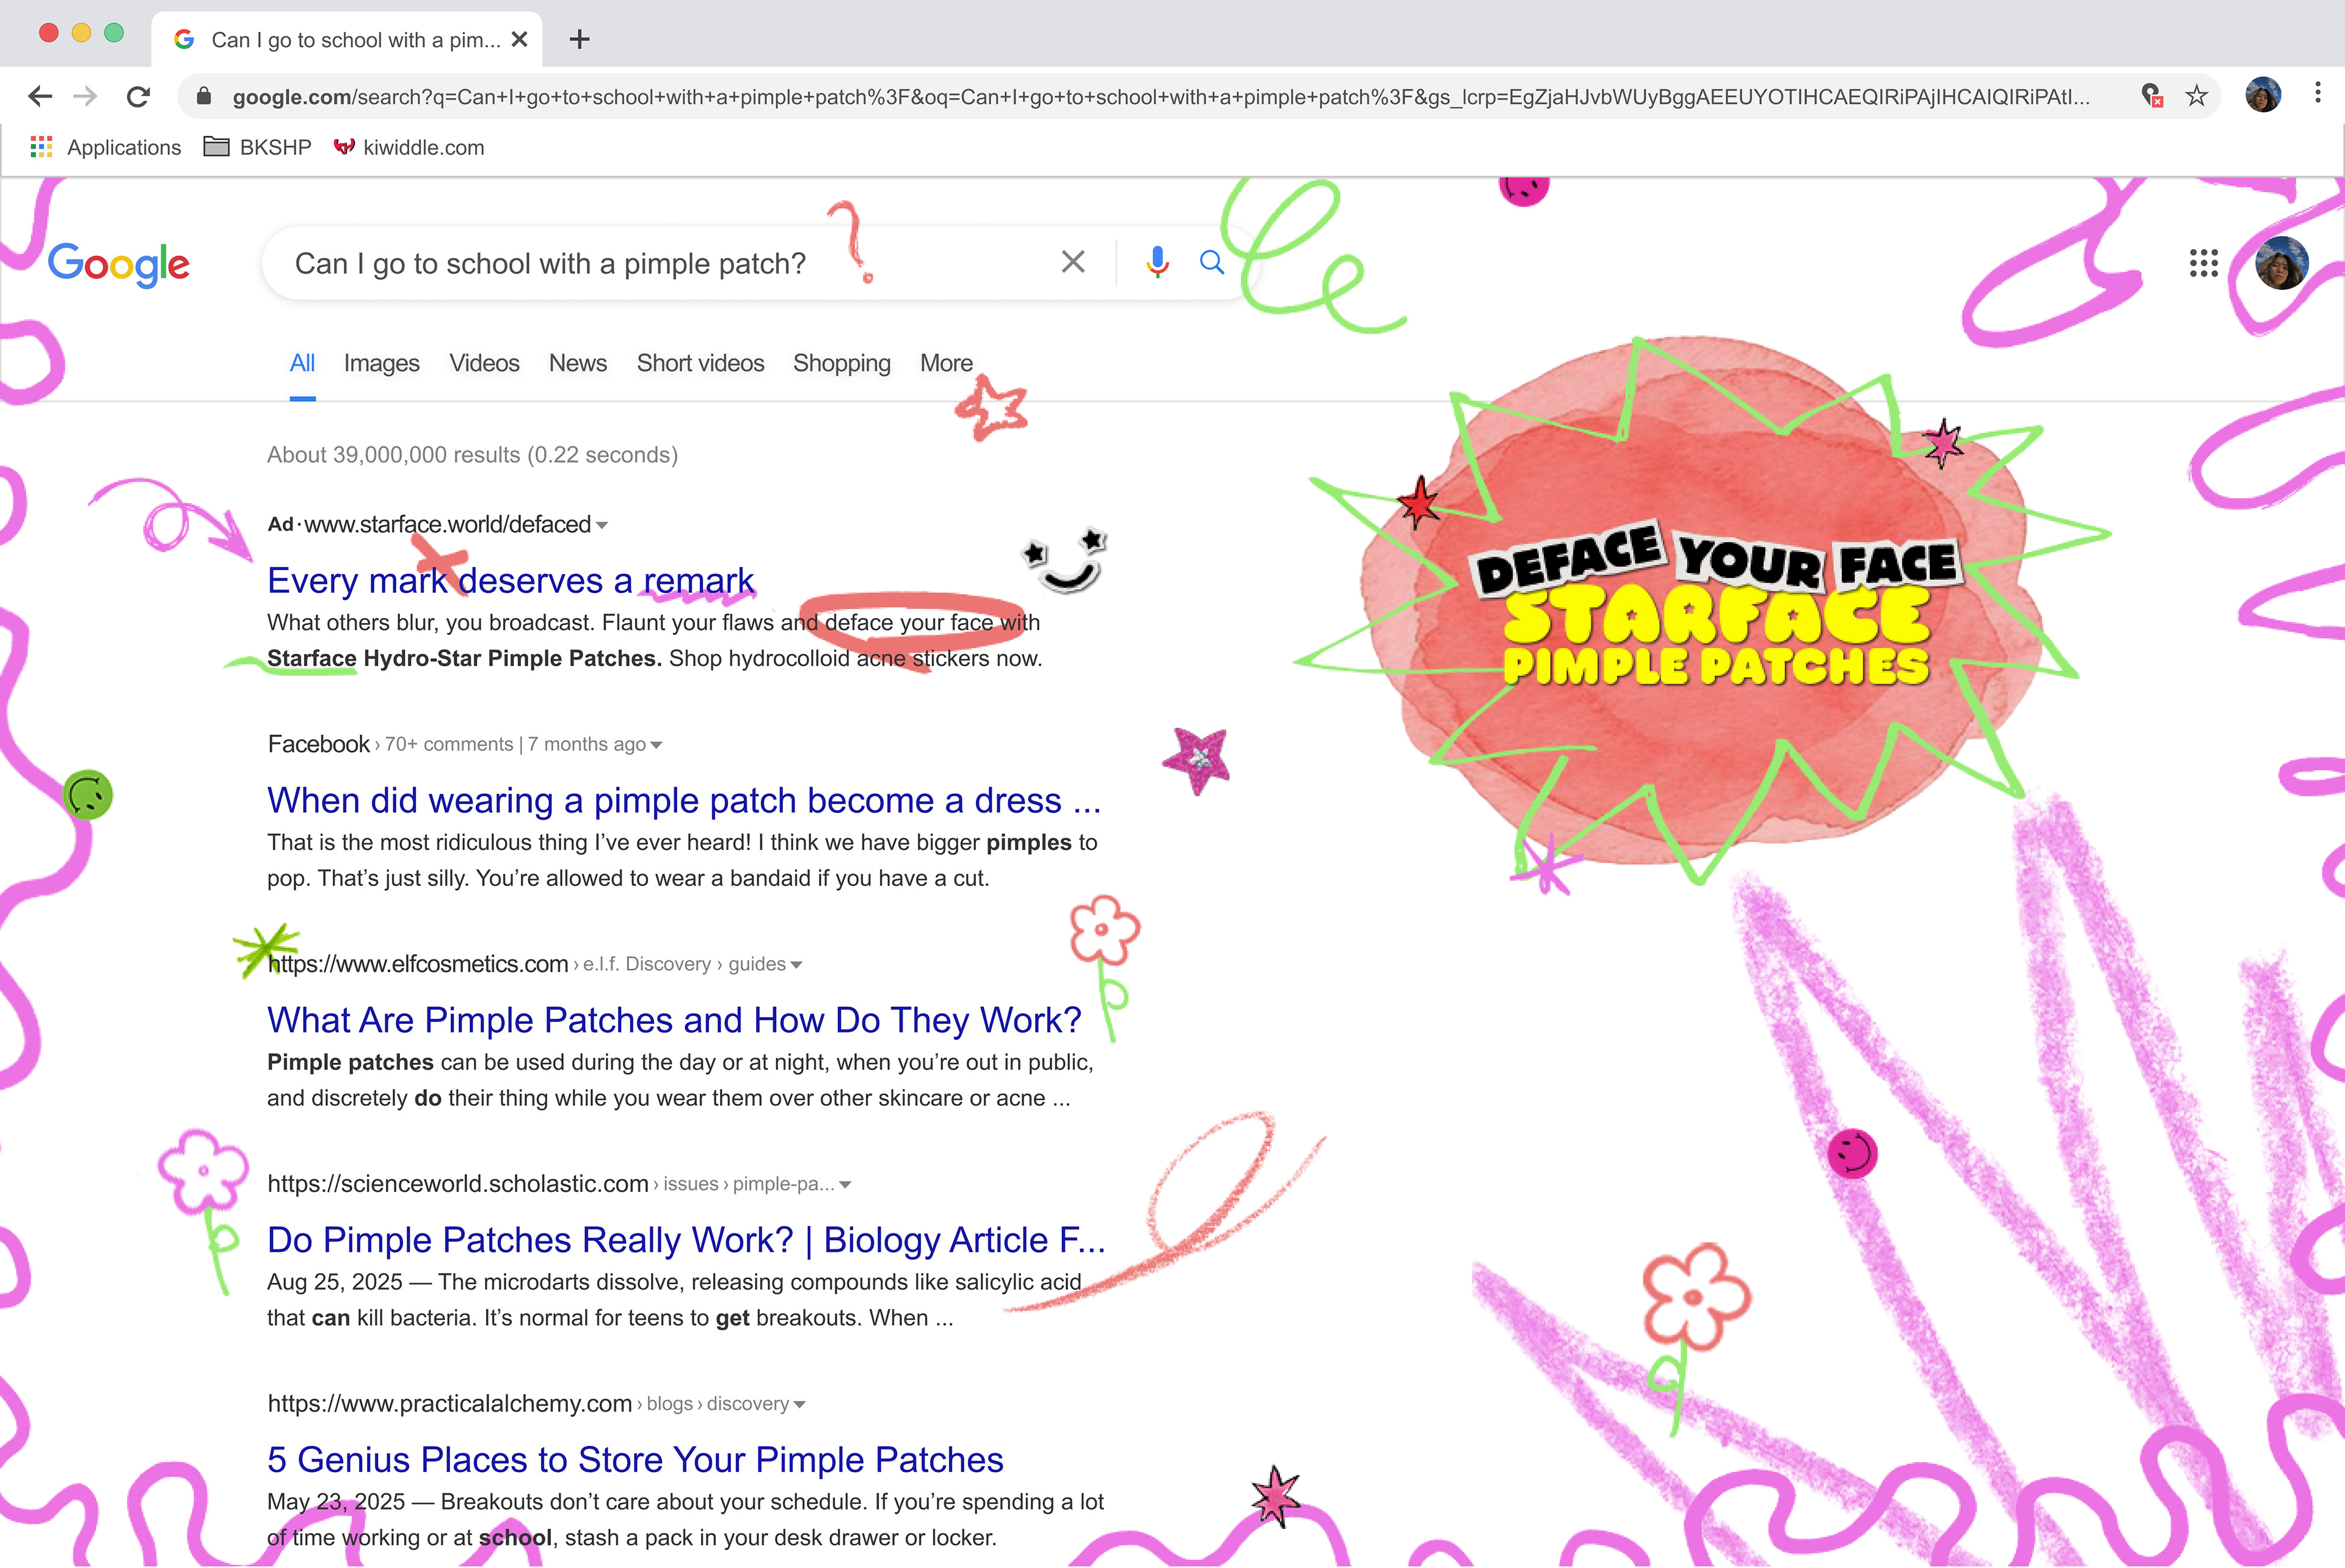Bookmark this page with star icon
The image size is (2345, 1568).
(2196, 96)
